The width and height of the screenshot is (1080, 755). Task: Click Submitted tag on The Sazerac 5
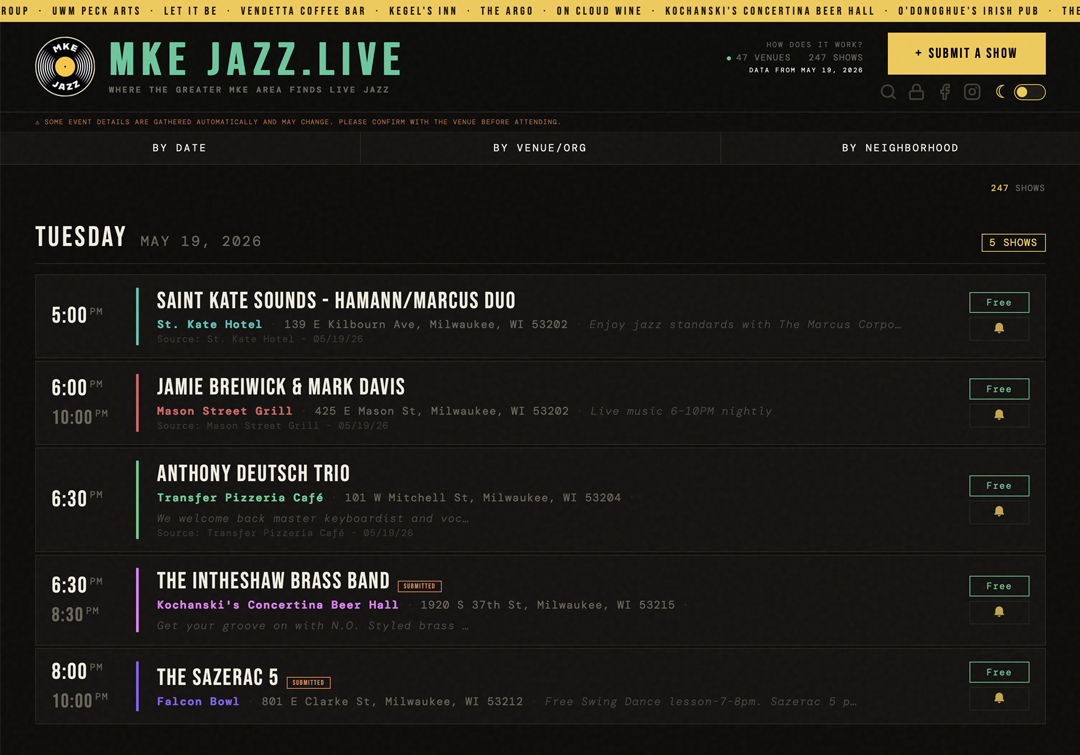[x=309, y=683]
